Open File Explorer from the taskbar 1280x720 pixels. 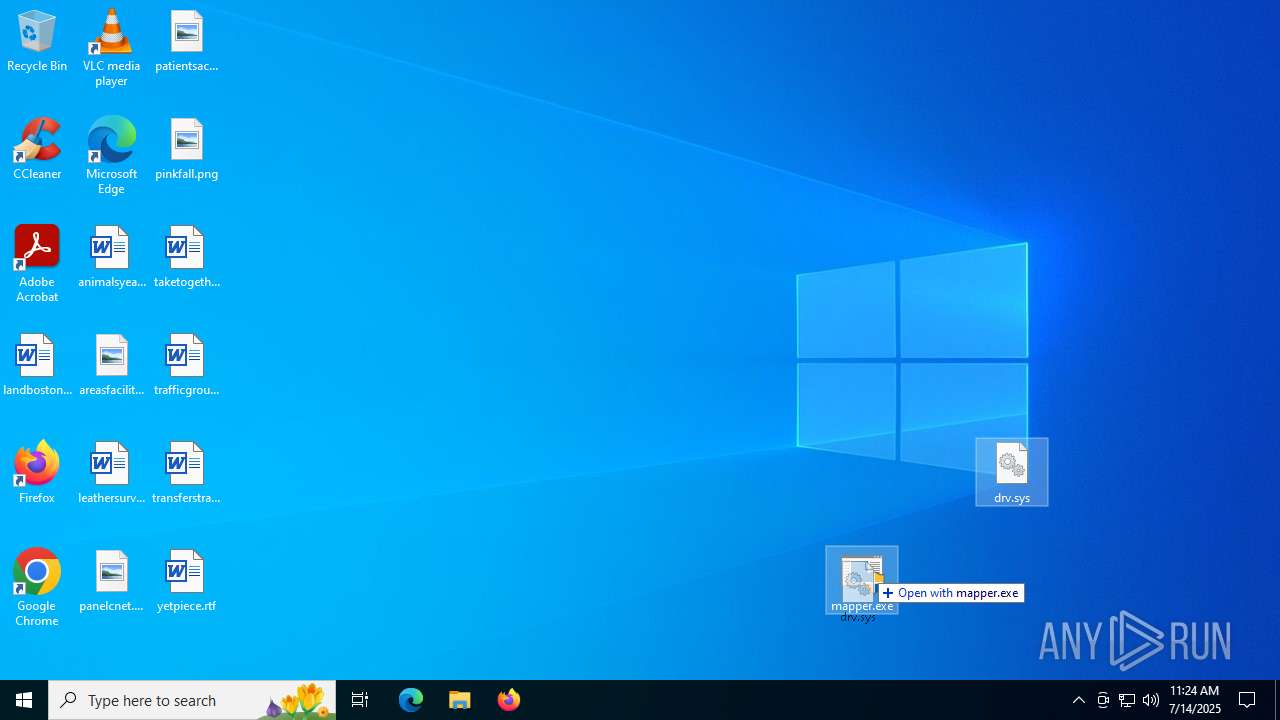(460, 700)
